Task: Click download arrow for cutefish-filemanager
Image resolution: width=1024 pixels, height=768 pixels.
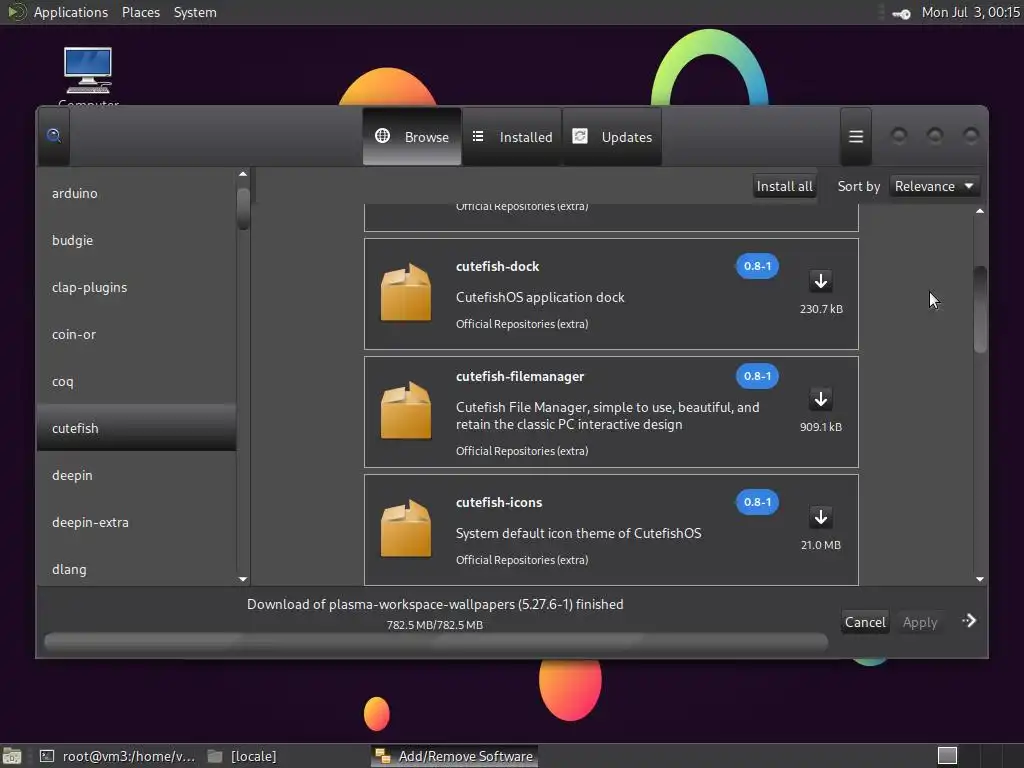Action: pos(821,399)
